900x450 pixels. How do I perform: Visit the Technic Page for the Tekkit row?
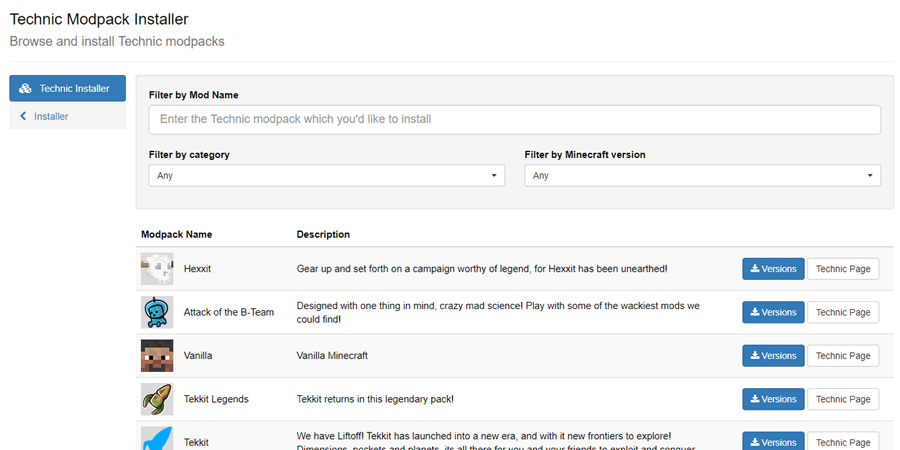point(843,441)
